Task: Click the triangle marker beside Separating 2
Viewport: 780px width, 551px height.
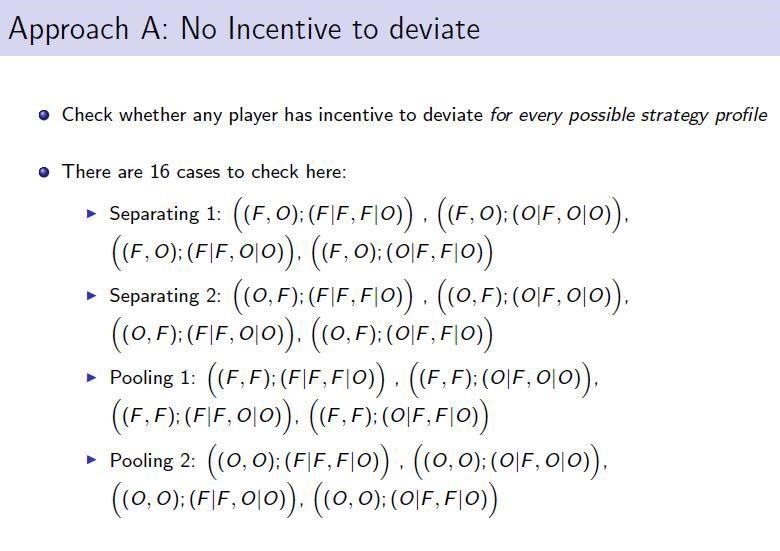Action: (93, 296)
